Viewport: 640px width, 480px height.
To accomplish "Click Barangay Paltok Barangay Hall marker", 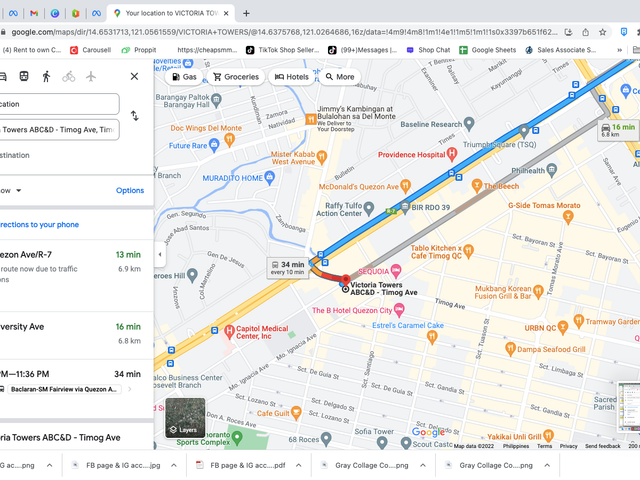I will pos(216,100).
